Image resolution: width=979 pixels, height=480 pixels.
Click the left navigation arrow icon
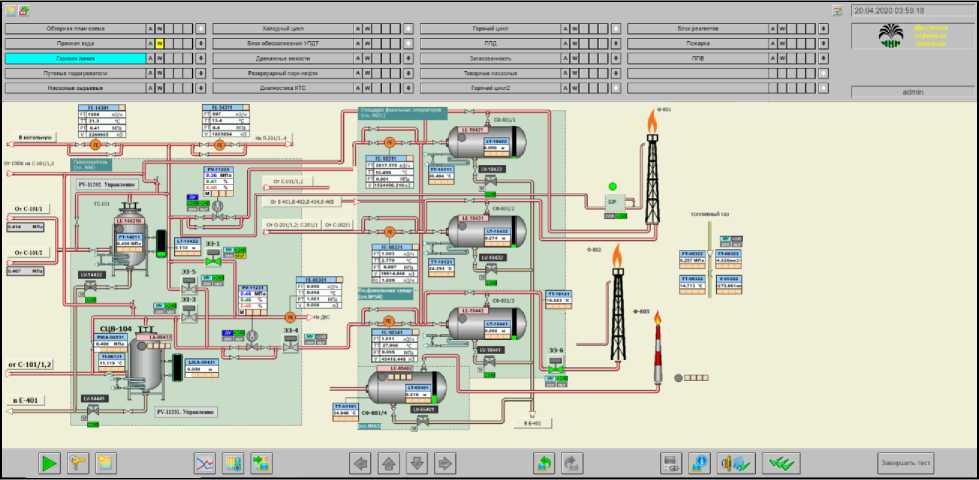point(360,463)
